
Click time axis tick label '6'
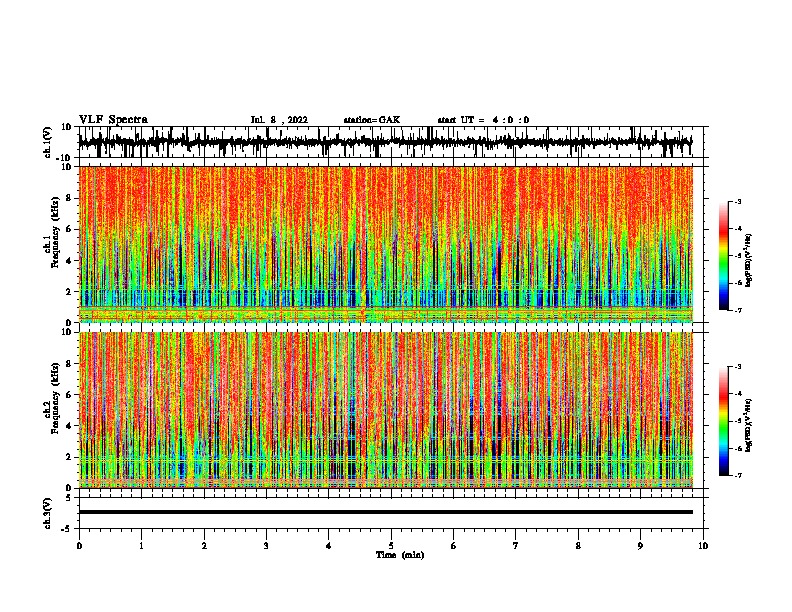coord(454,546)
